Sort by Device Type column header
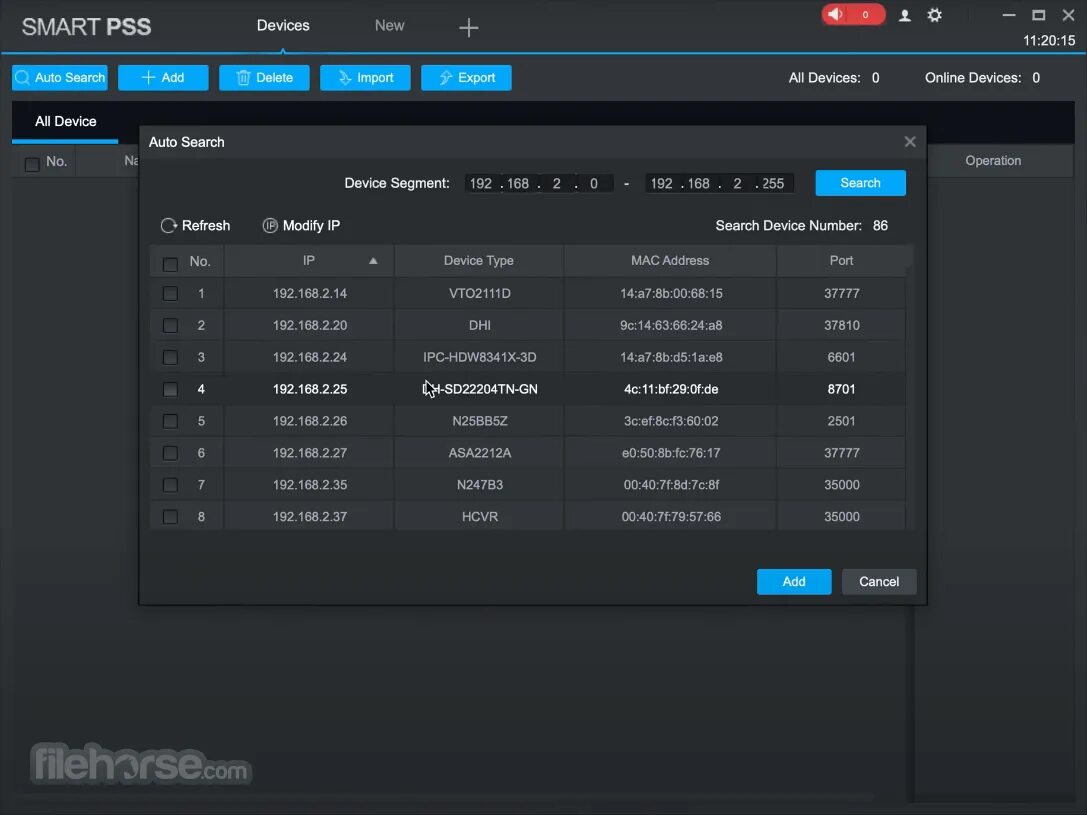Image resolution: width=1087 pixels, height=815 pixels. pos(479,261)
